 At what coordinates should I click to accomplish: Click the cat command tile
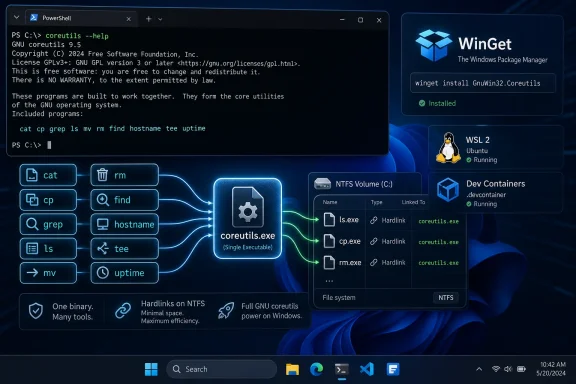click(x=48, y=175)
